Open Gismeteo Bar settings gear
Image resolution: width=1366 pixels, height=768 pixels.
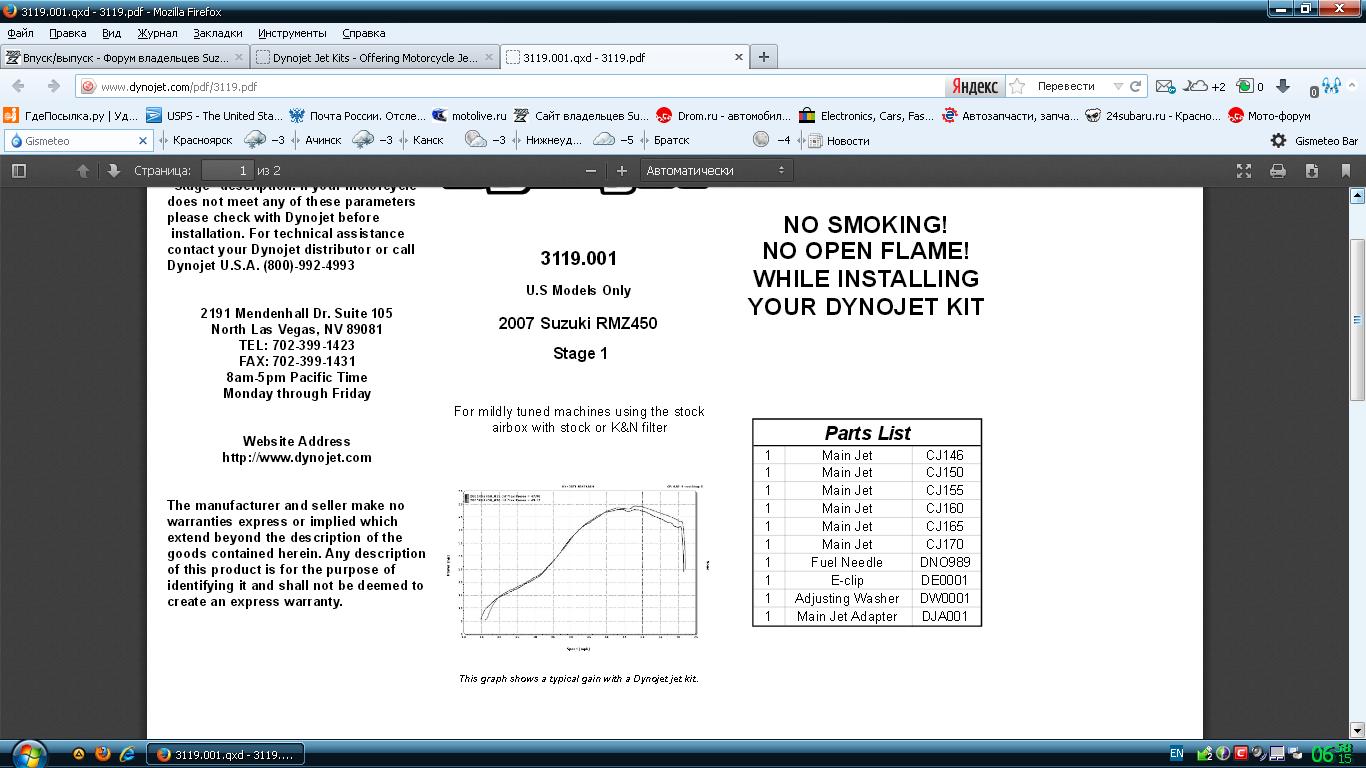pos(1278,141)
